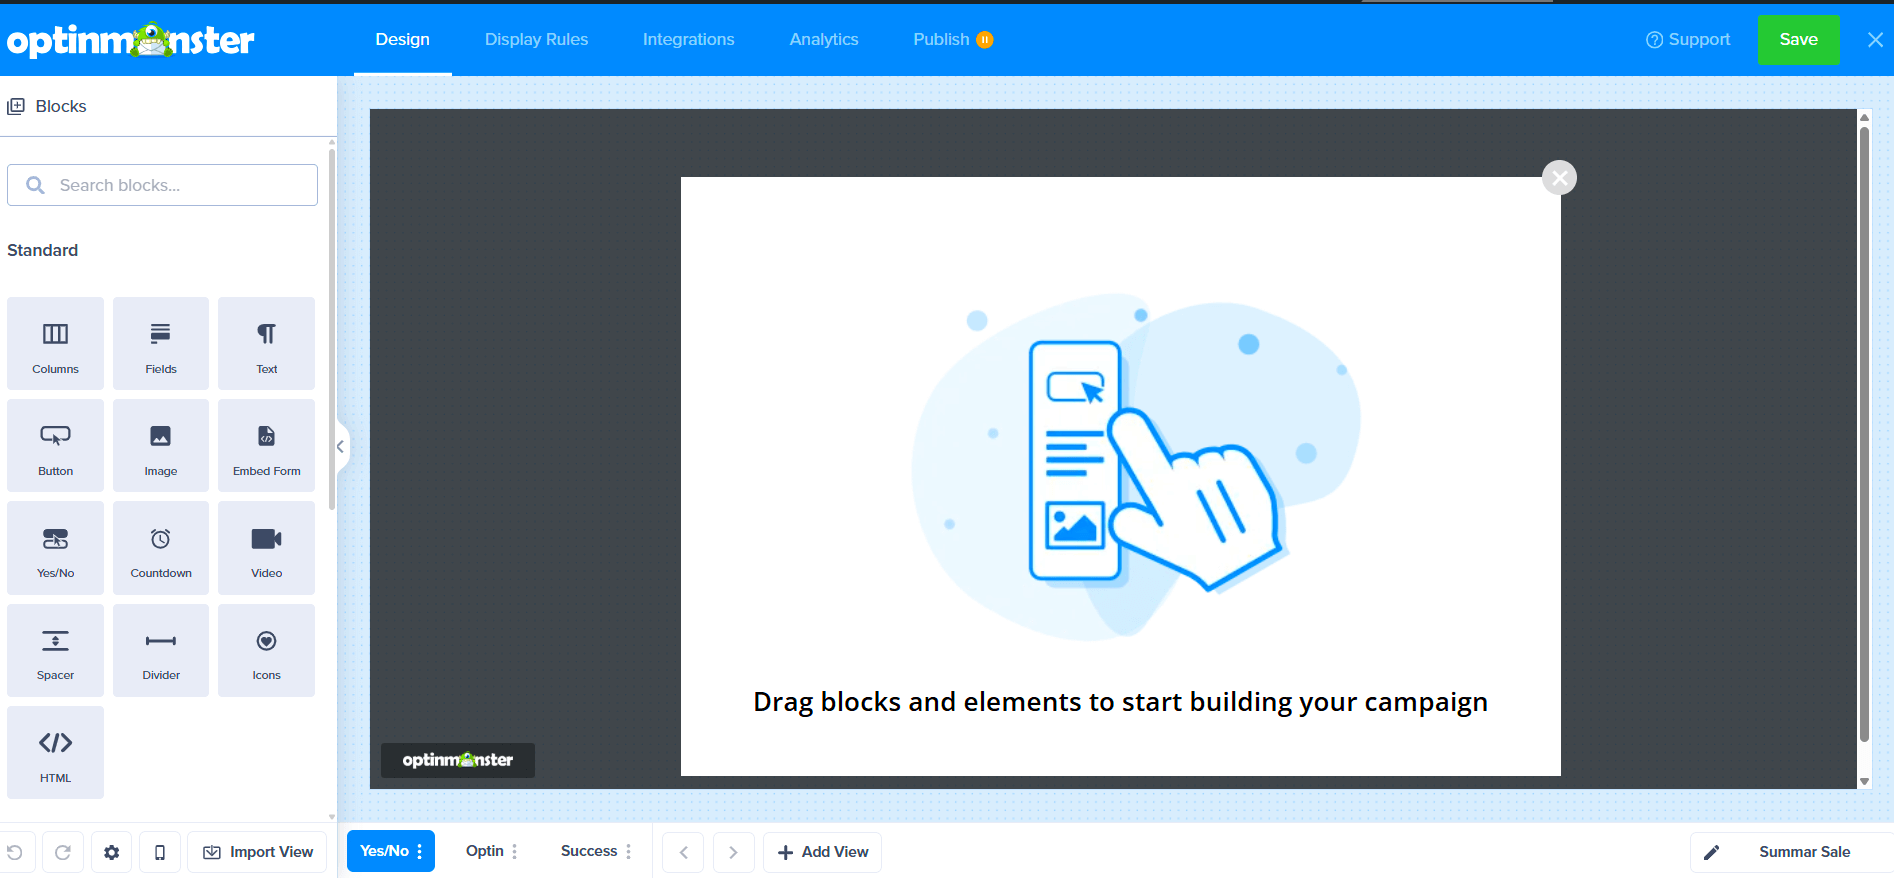Add a Fields block
The width and height of the screenshot is (1894, 878).
[x=161, y=343]
